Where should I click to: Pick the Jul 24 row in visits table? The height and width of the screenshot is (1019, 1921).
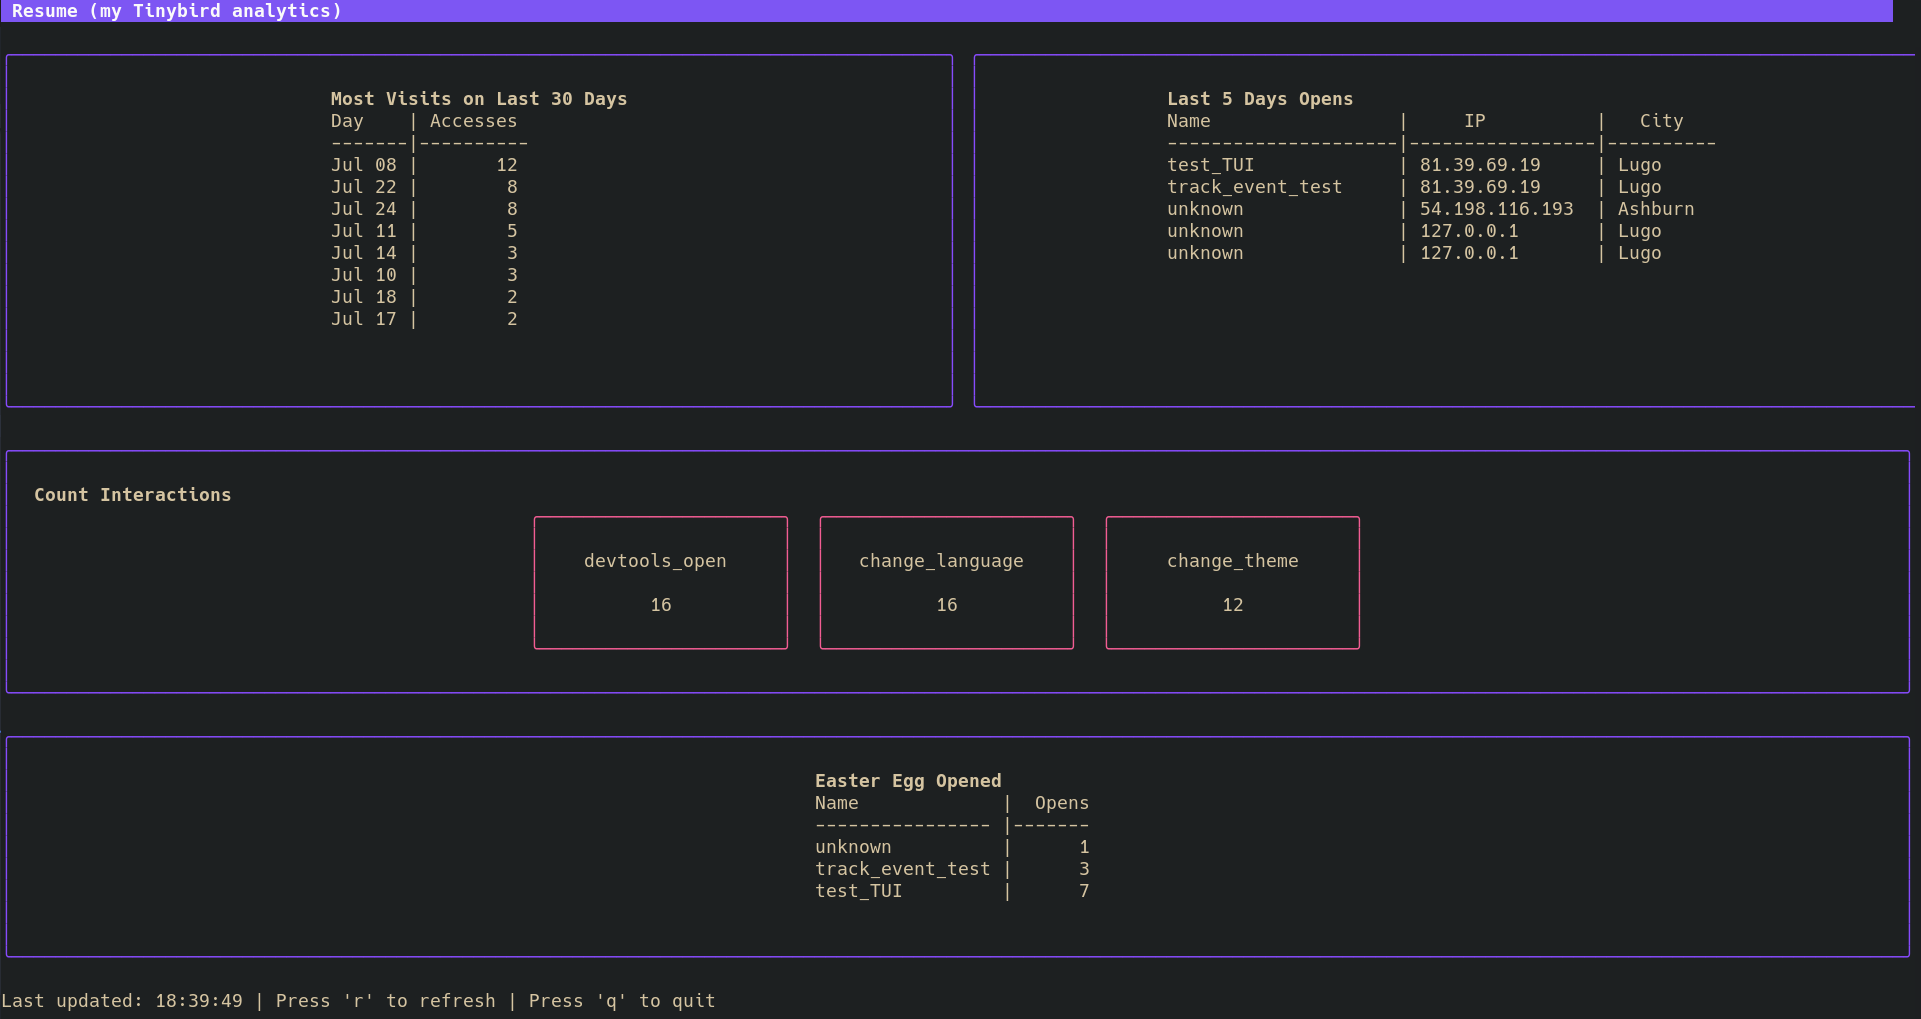[x=424, y=209]
